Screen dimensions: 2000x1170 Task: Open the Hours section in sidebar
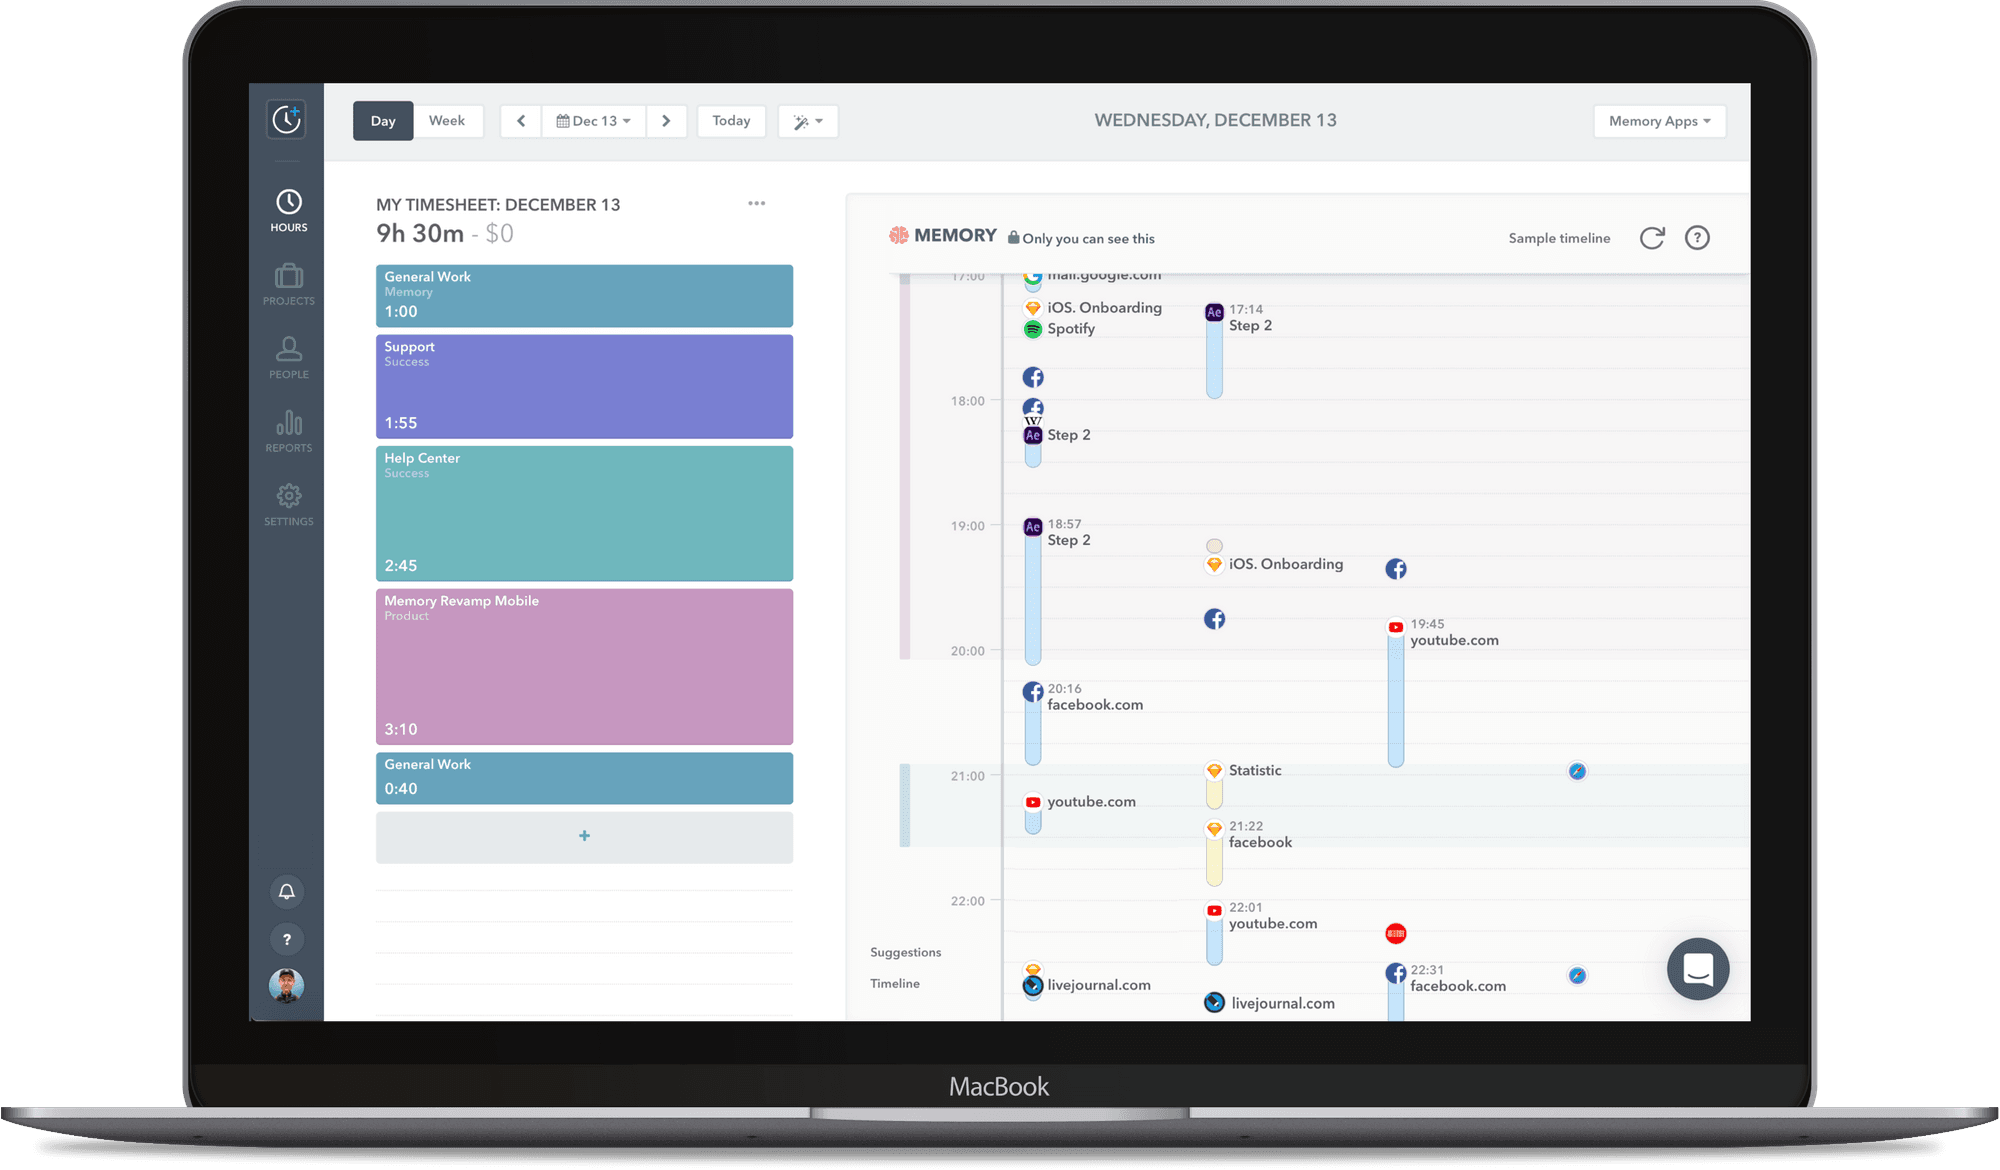point(288,210)
